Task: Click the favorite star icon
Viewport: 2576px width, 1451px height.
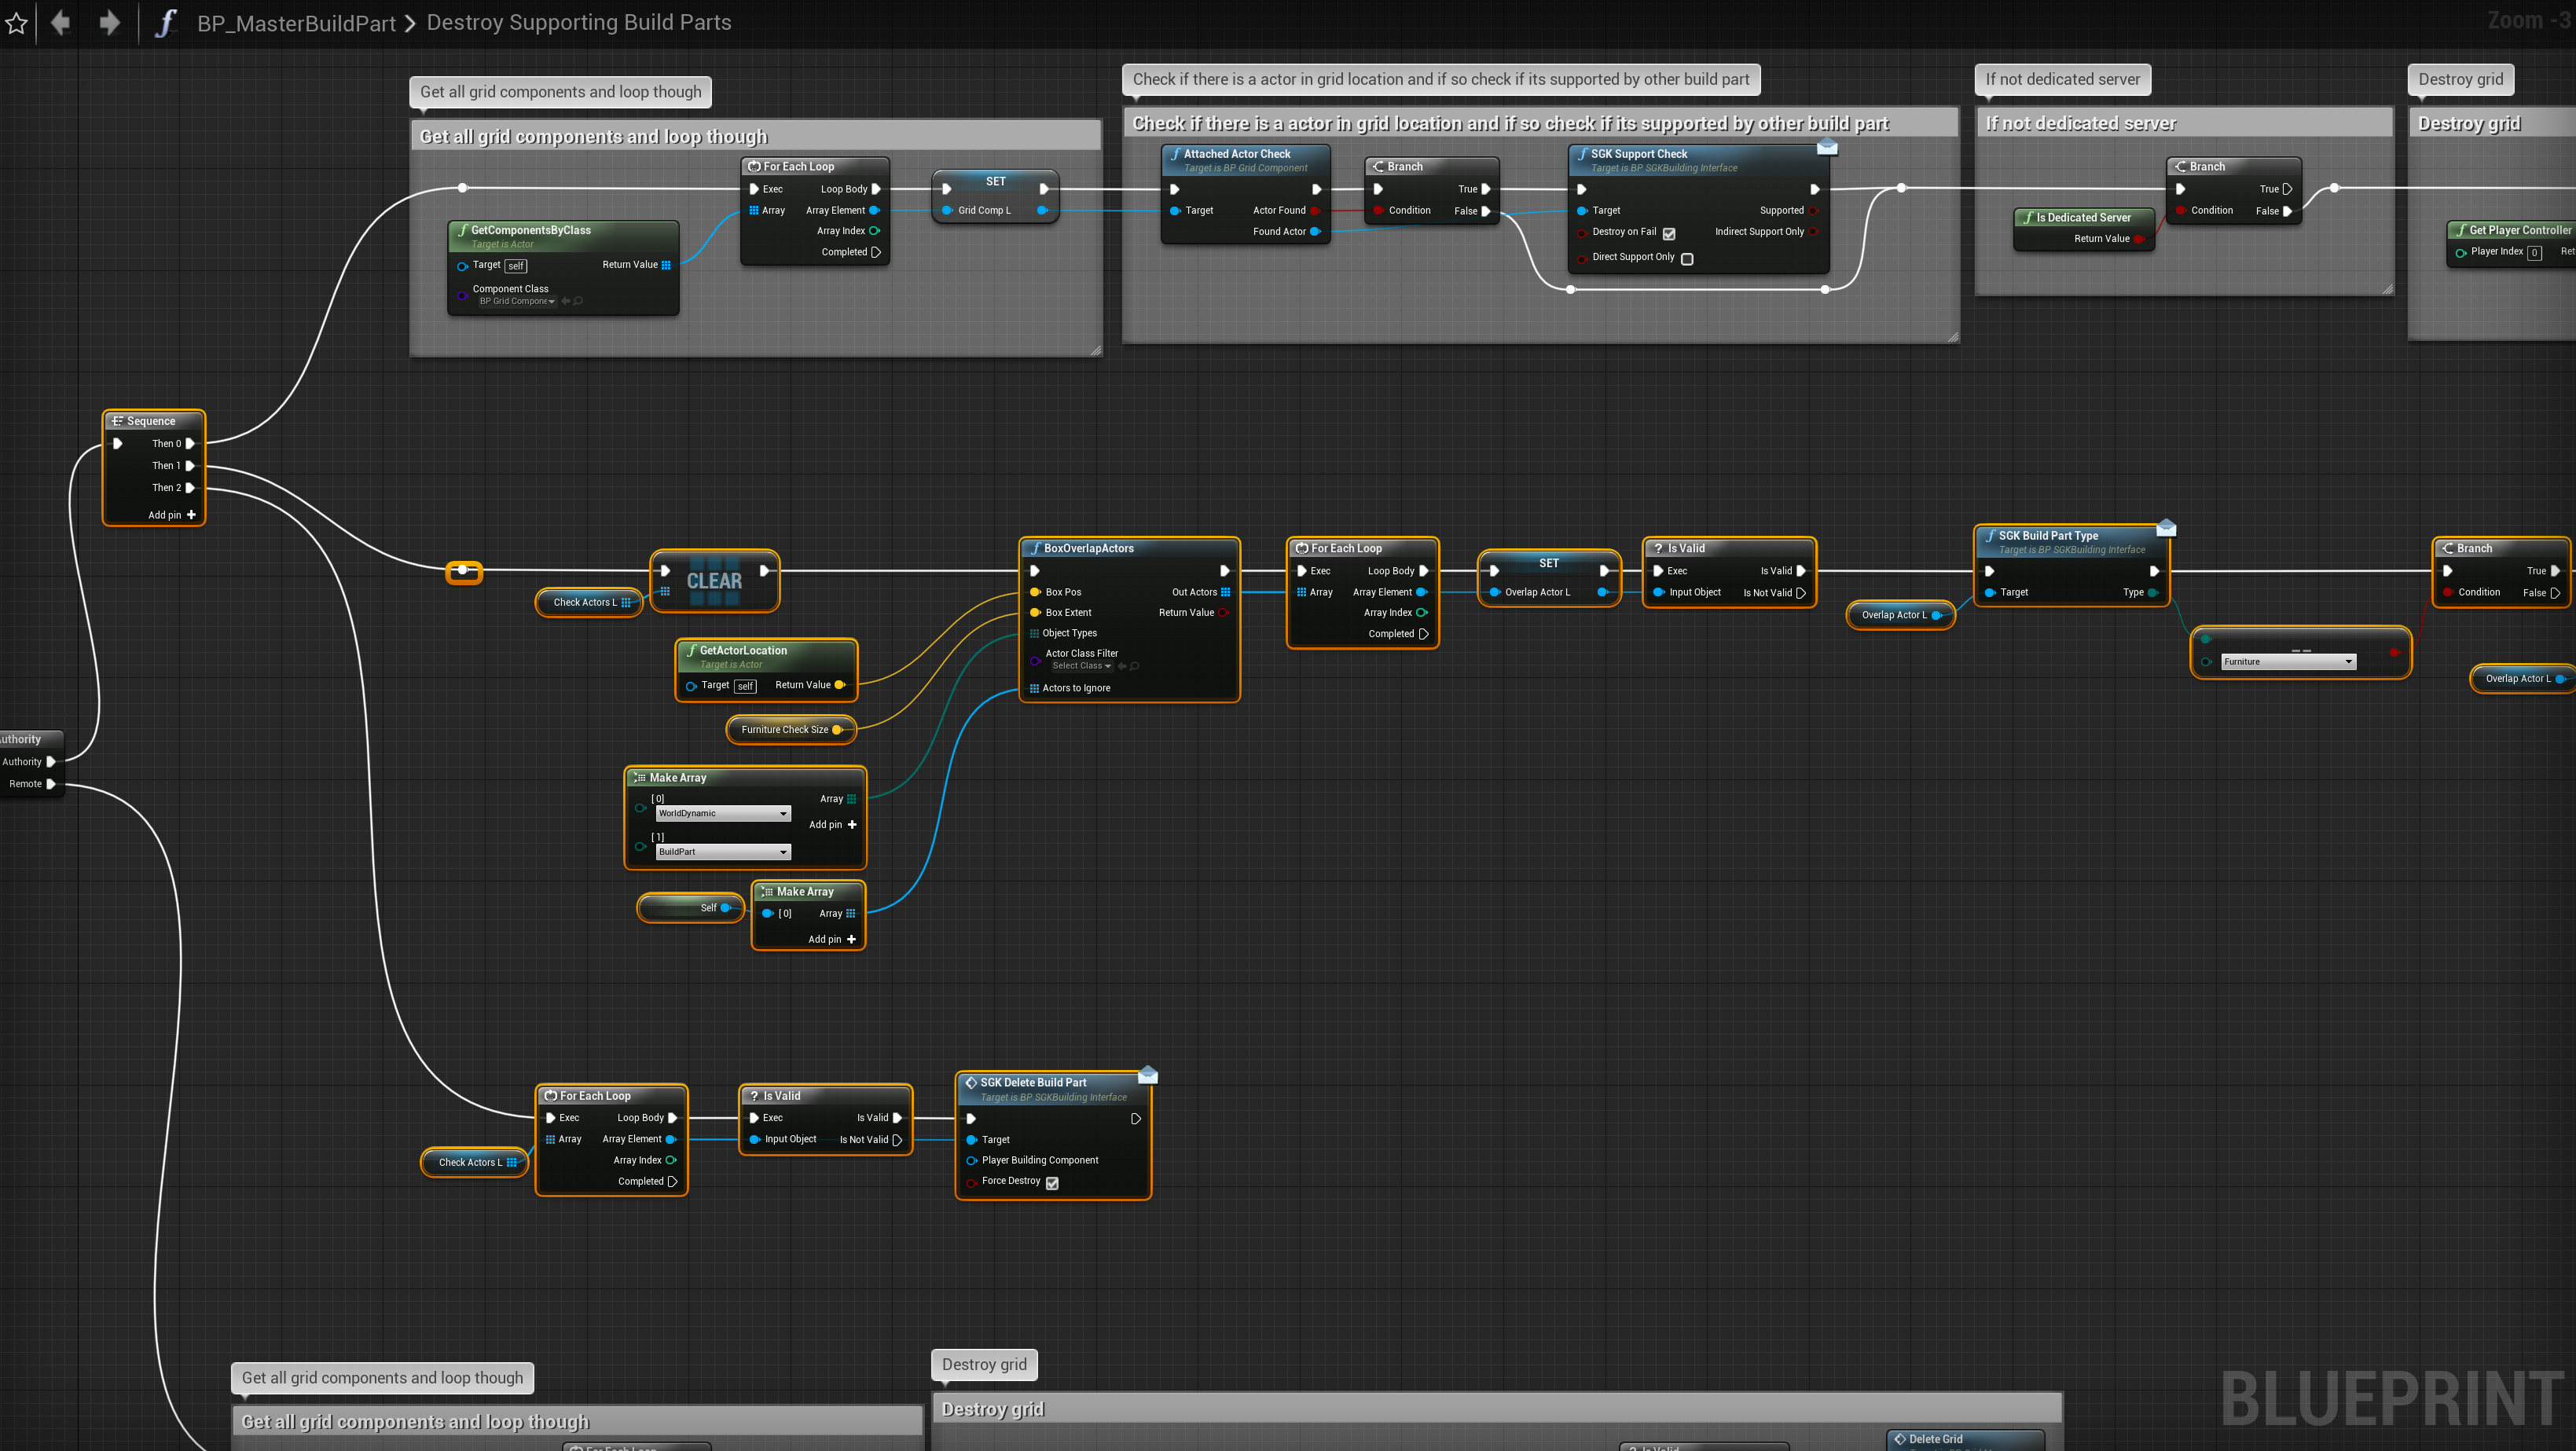Action: [x=17, y=23]
